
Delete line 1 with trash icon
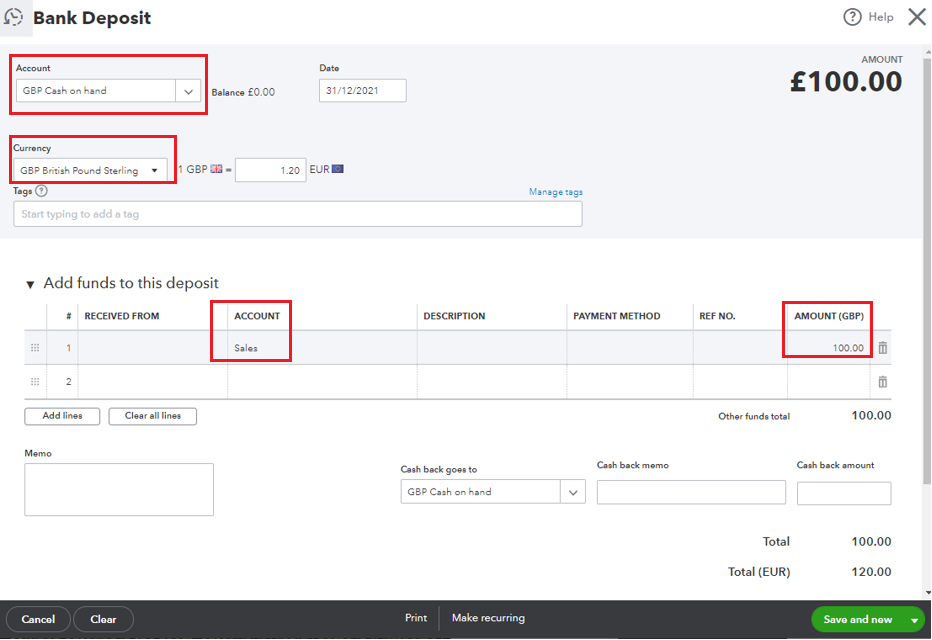point(883,348)
